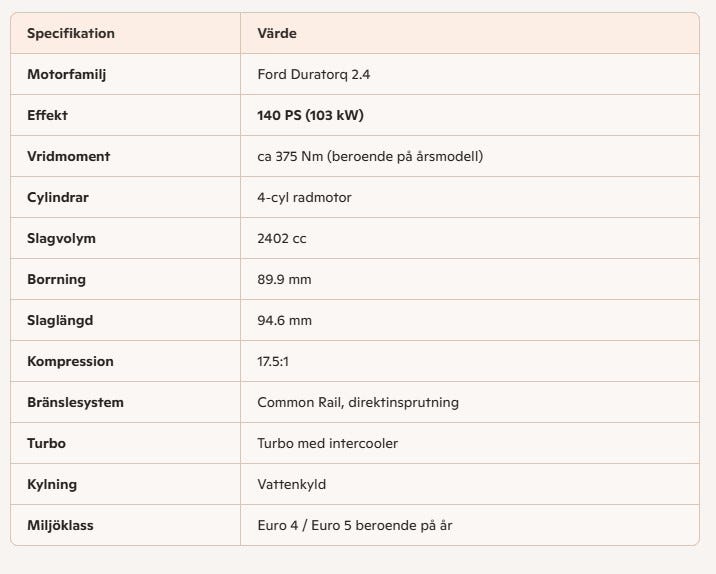This screenshot has width=716, height=574.
Task: Click the 140 PS (103 kW) value
Action: point(310,115)
